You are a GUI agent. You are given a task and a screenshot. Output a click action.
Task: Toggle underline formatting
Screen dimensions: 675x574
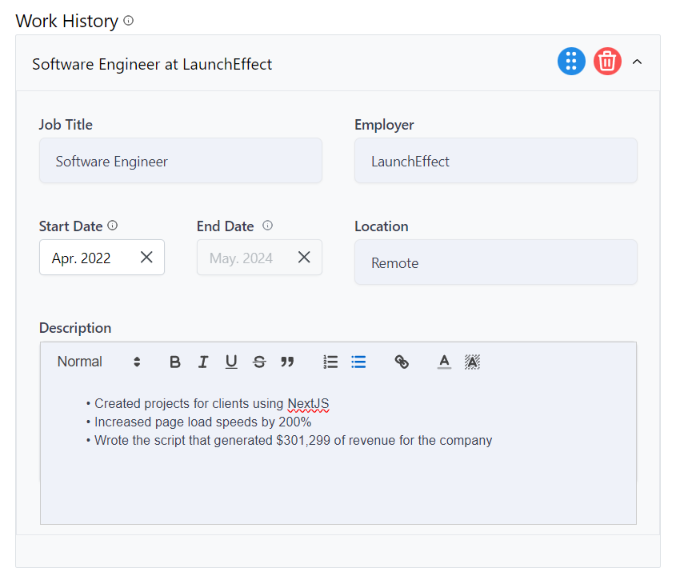[x=231, y=362]
